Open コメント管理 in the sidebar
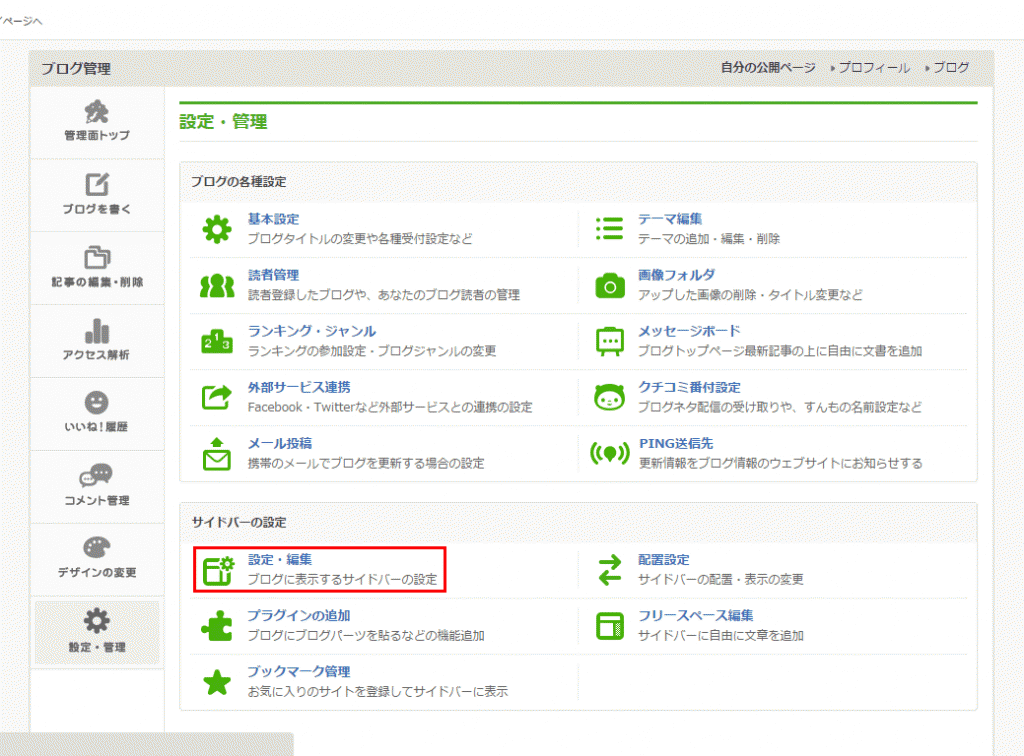Viewport: 1024px width, 756px height. [x=97, y=486]
